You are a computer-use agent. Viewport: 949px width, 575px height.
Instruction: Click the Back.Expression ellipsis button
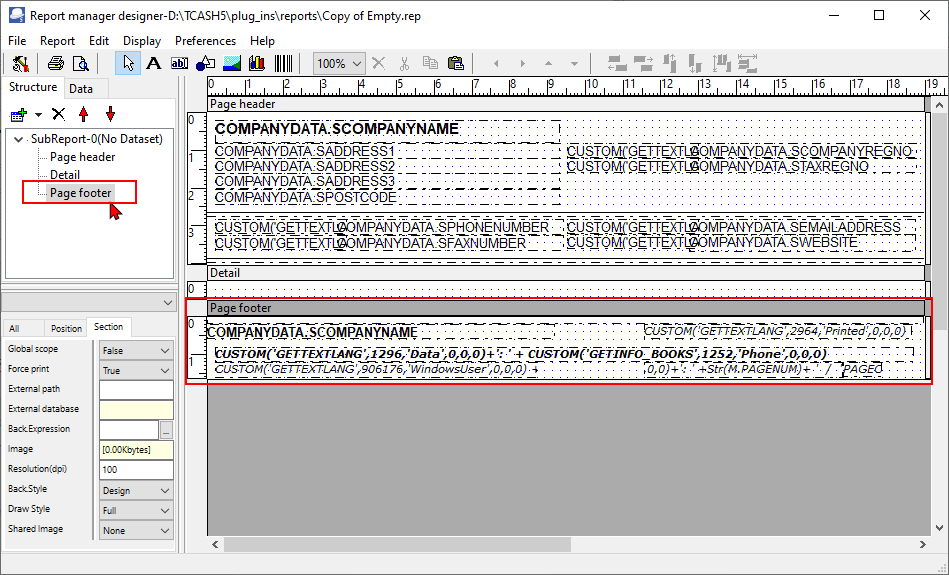pos(166,430)
